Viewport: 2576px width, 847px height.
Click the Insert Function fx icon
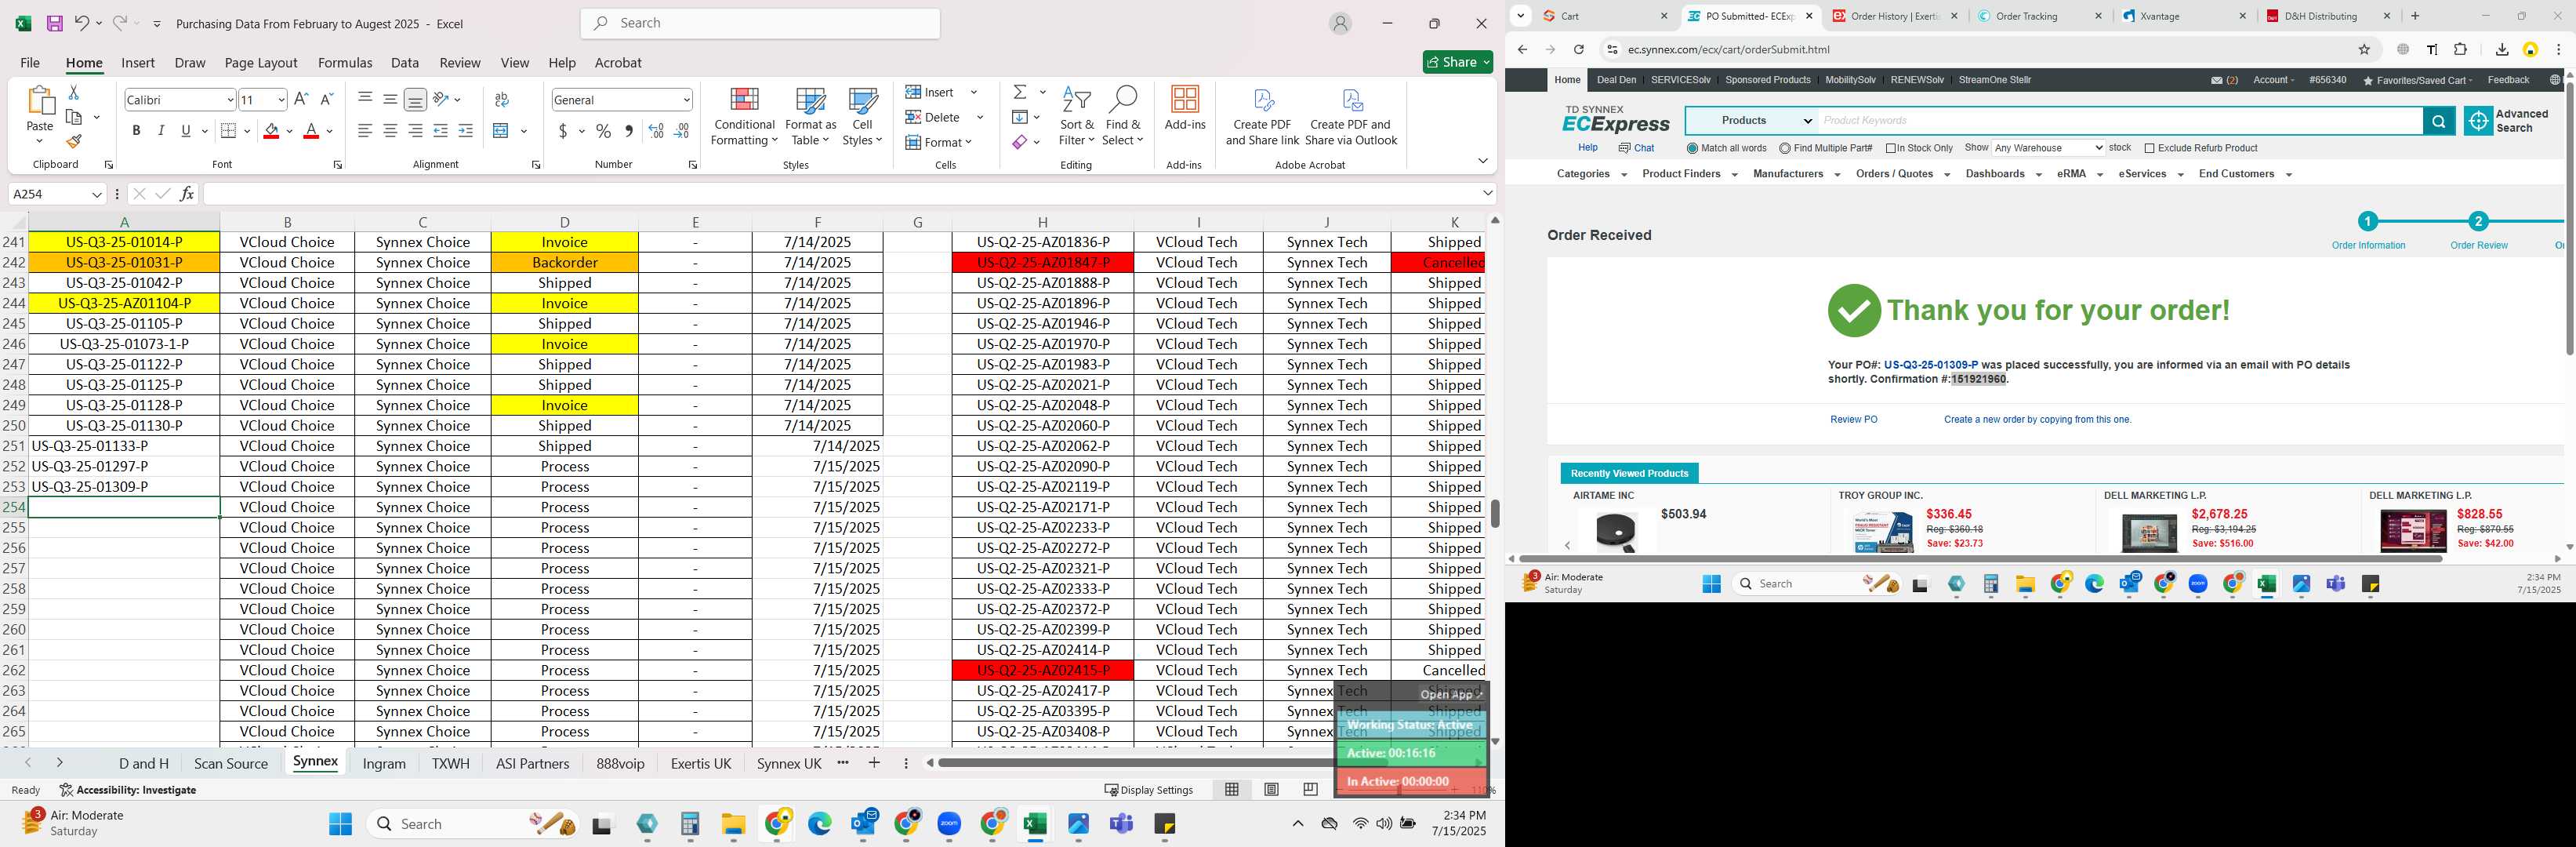click(x=187, y=194)
